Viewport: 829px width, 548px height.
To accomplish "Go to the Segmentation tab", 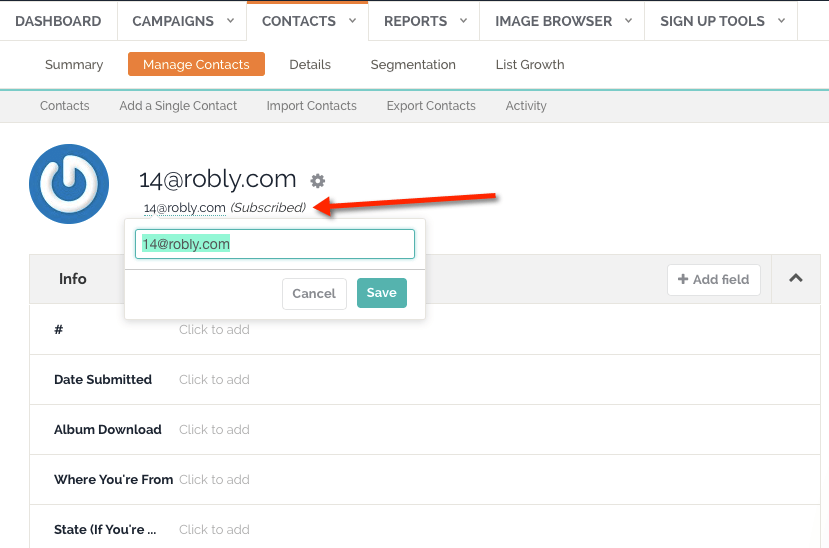I will coord(413,64).
